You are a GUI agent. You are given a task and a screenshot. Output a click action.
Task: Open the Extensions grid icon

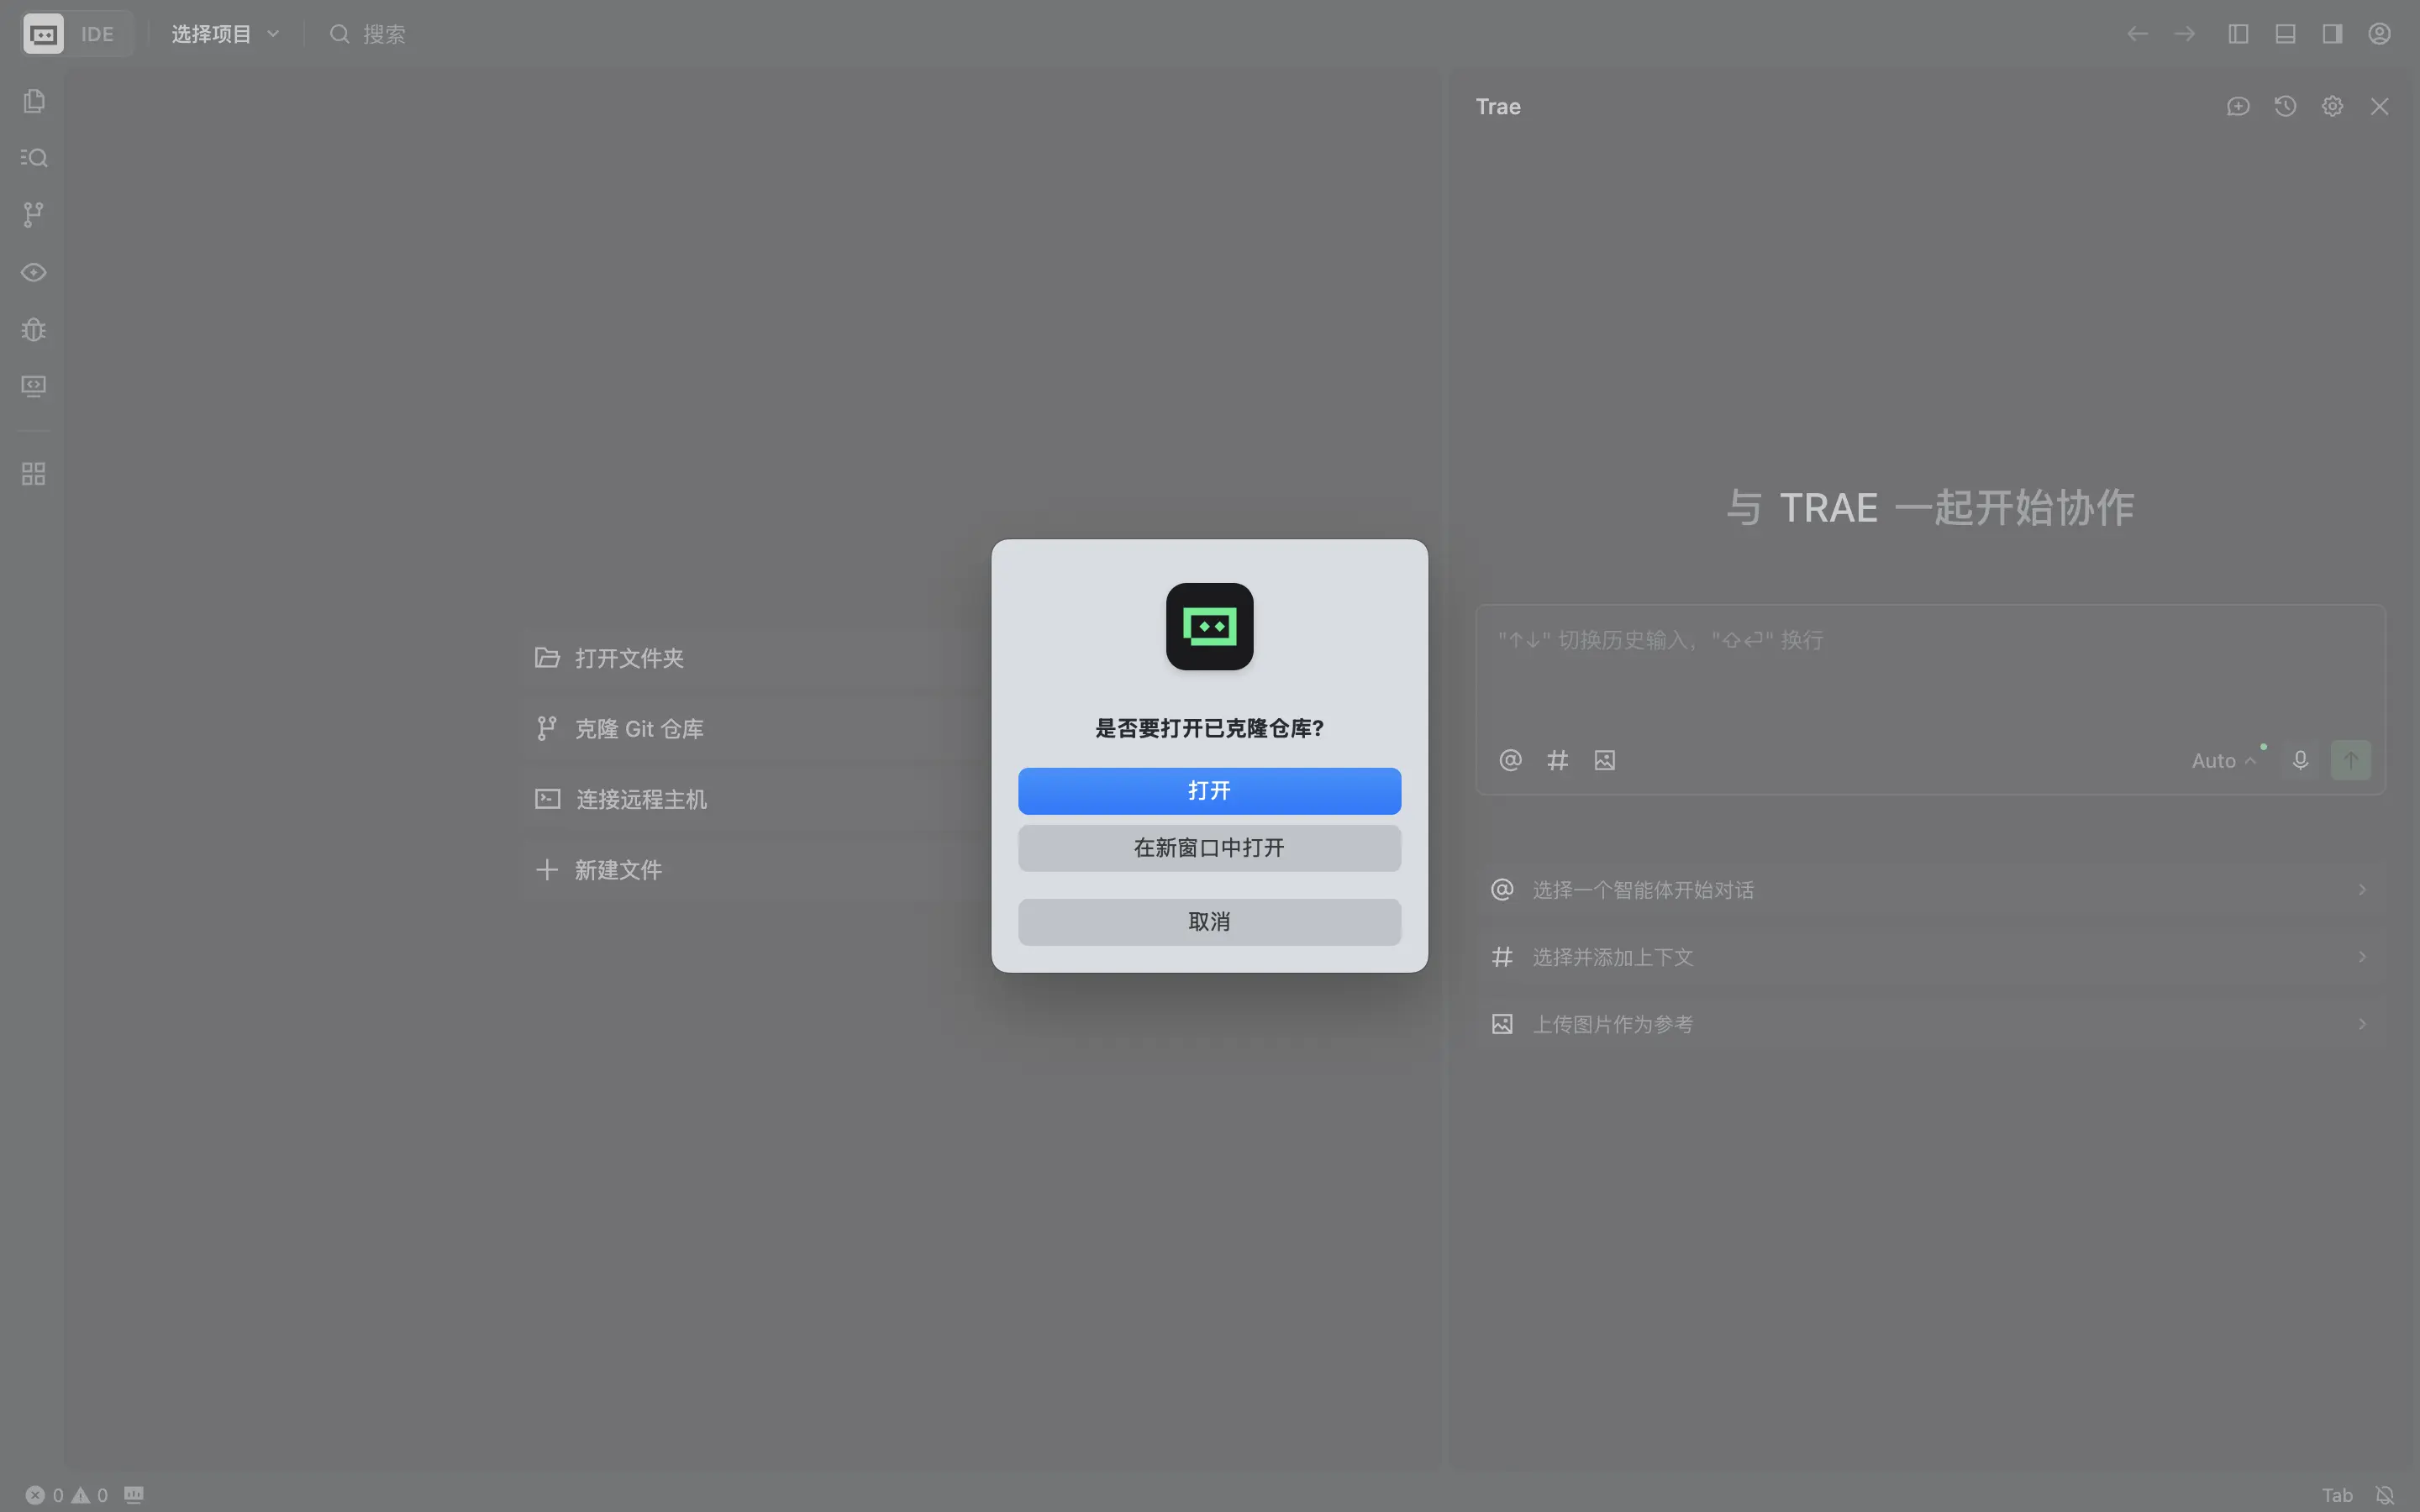[34, 474]
